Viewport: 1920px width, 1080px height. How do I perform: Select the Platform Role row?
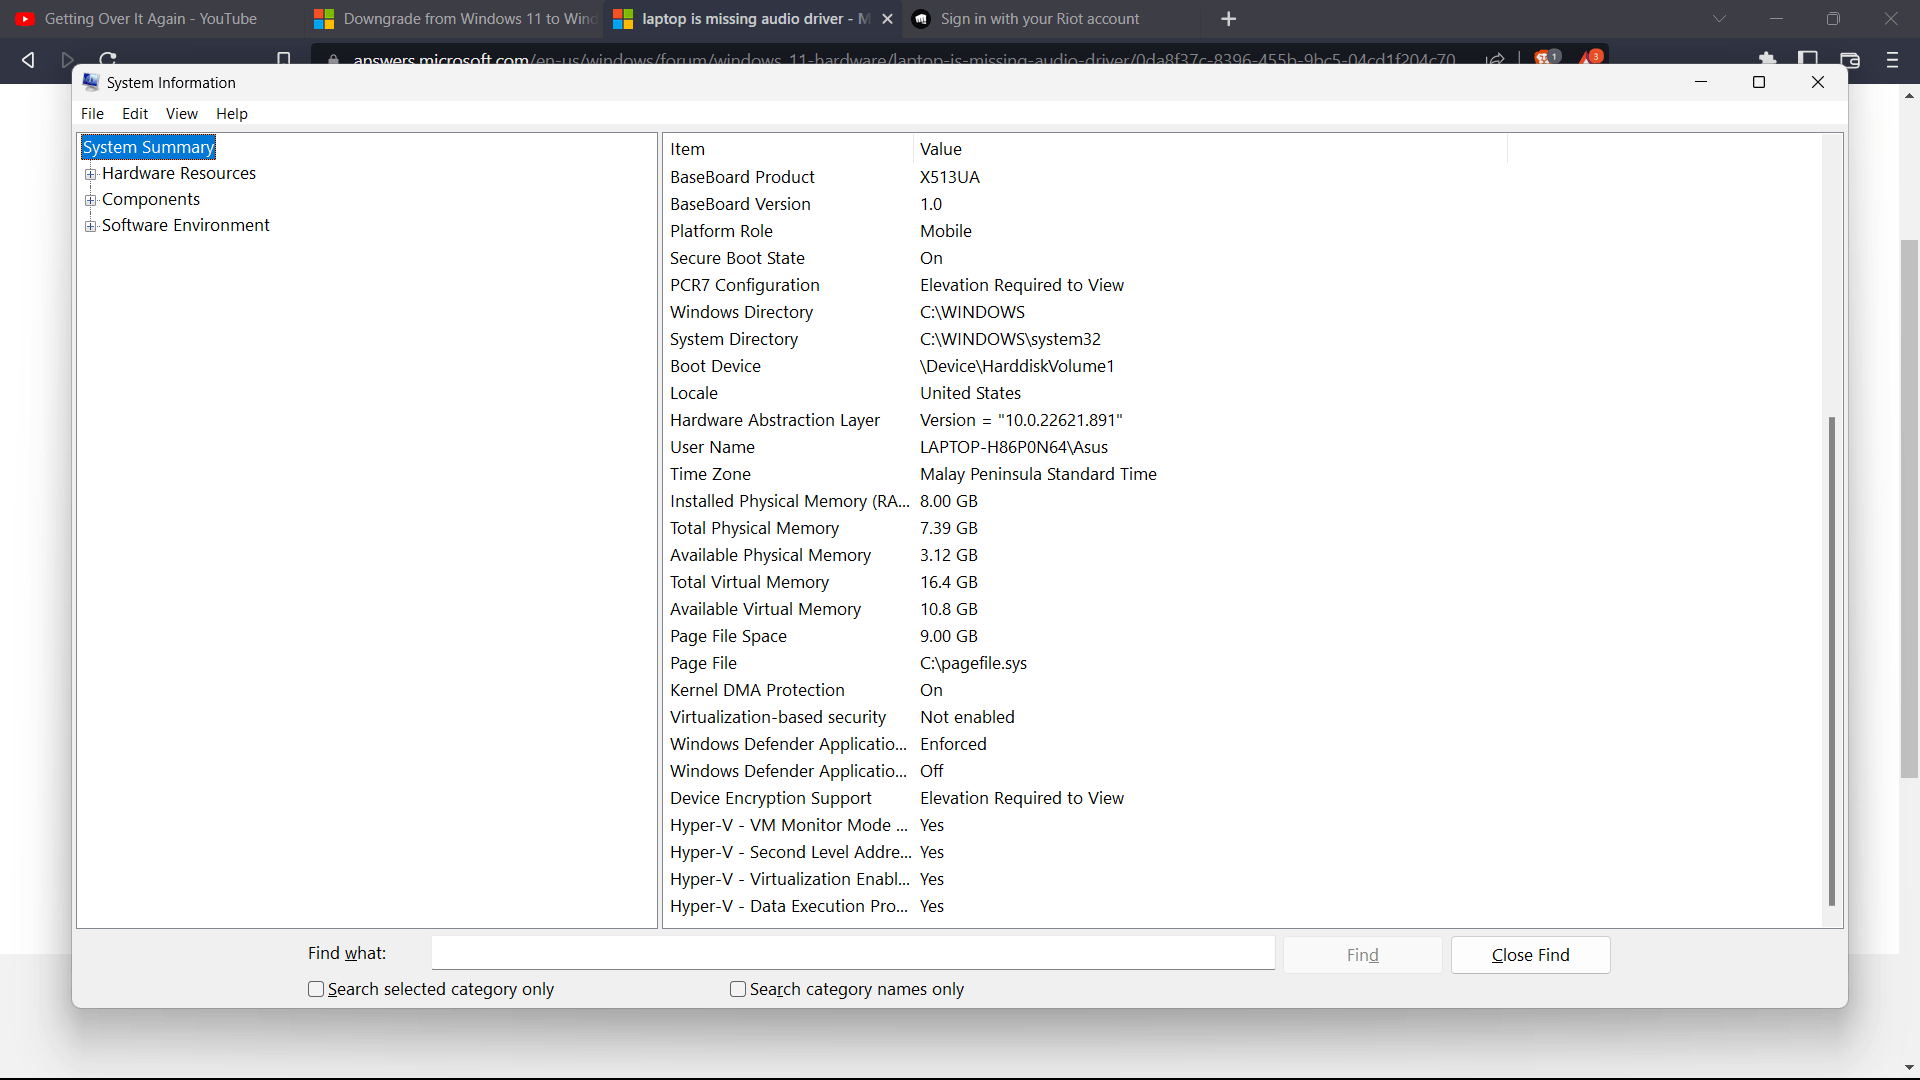pyautogui.click(x=1242, y=231)
